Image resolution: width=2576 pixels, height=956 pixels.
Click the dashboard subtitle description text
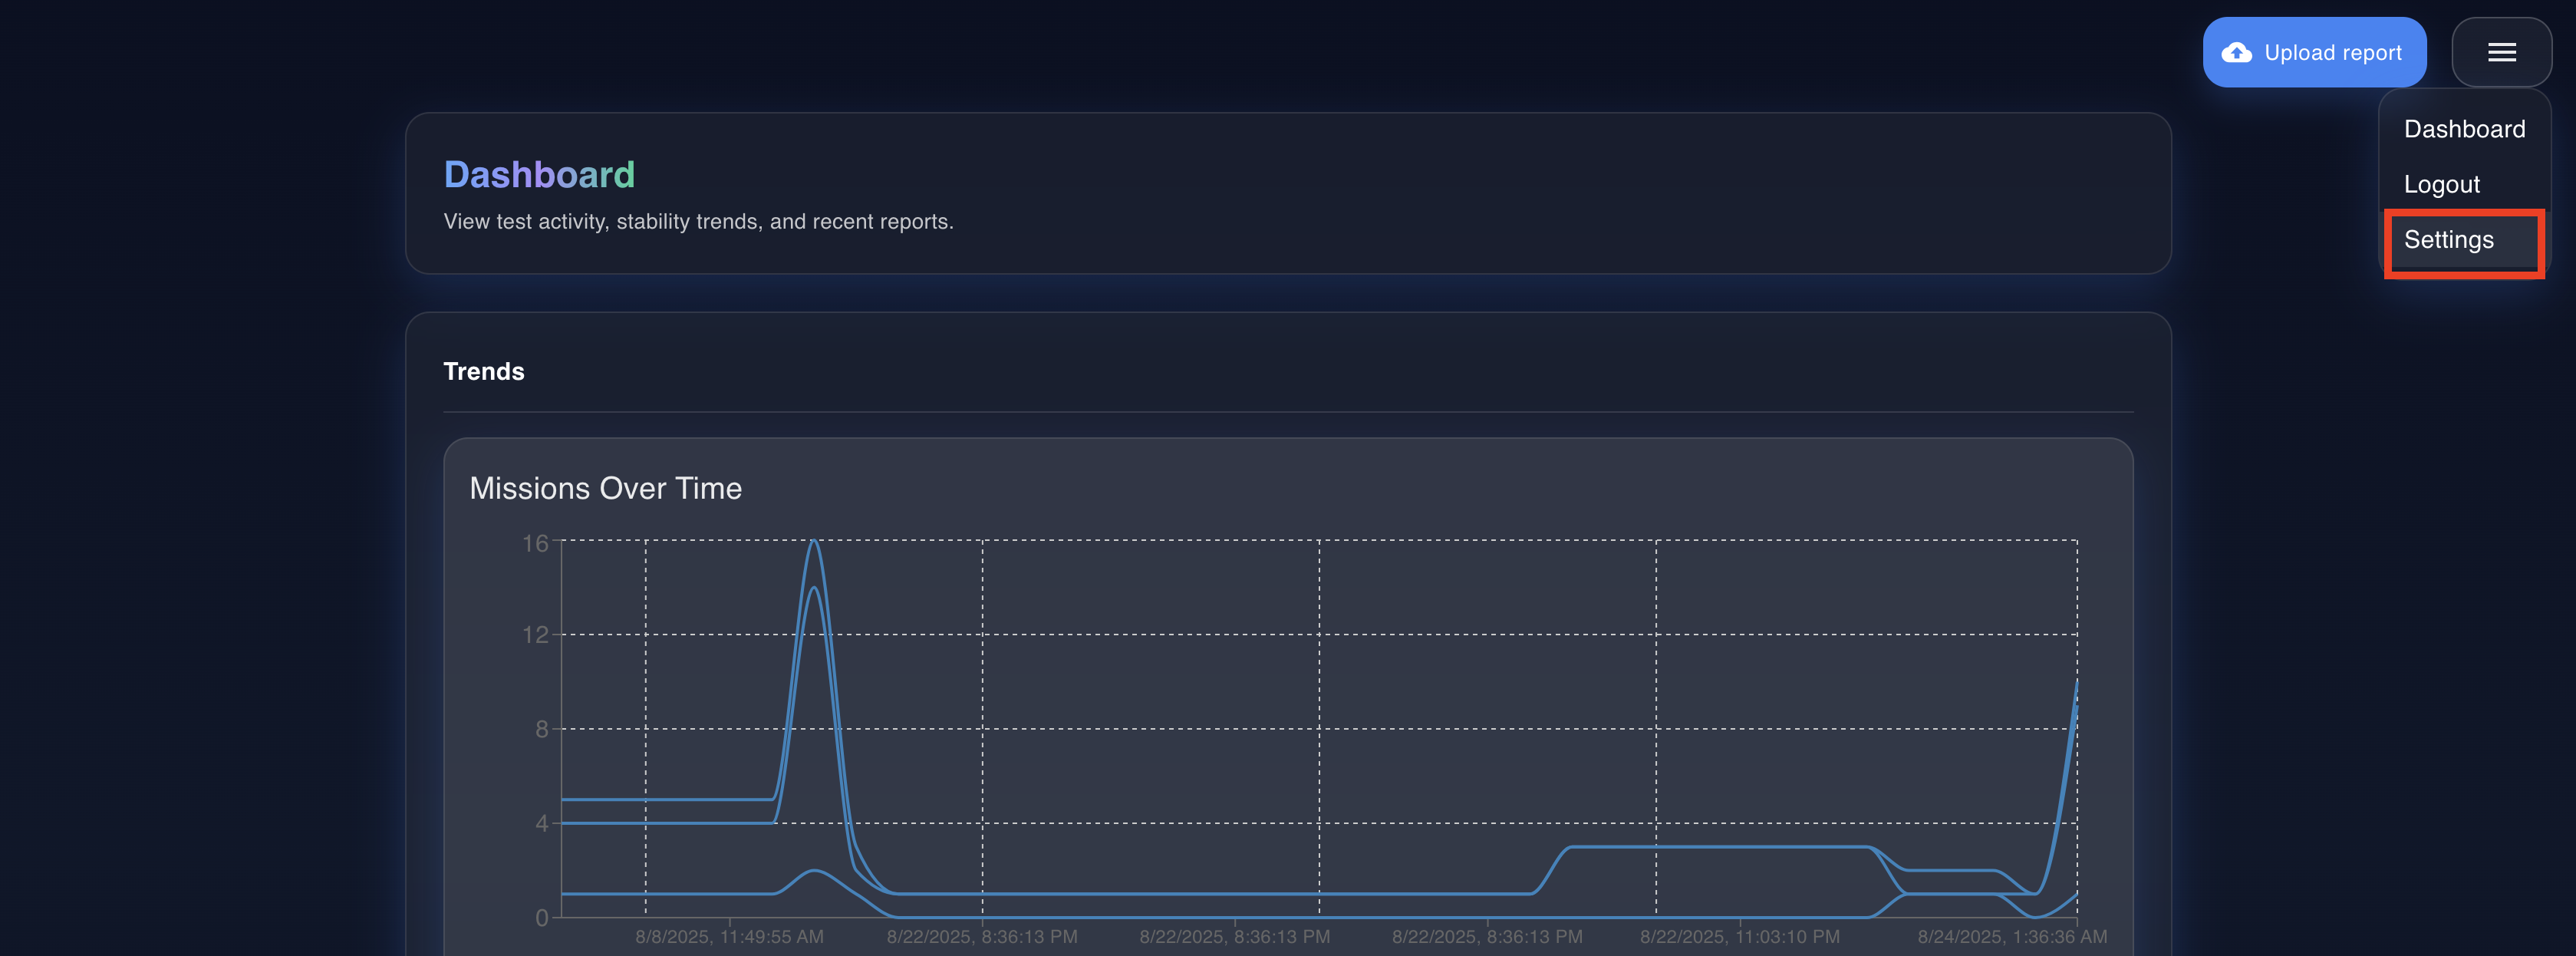click(x=698, y=222)
